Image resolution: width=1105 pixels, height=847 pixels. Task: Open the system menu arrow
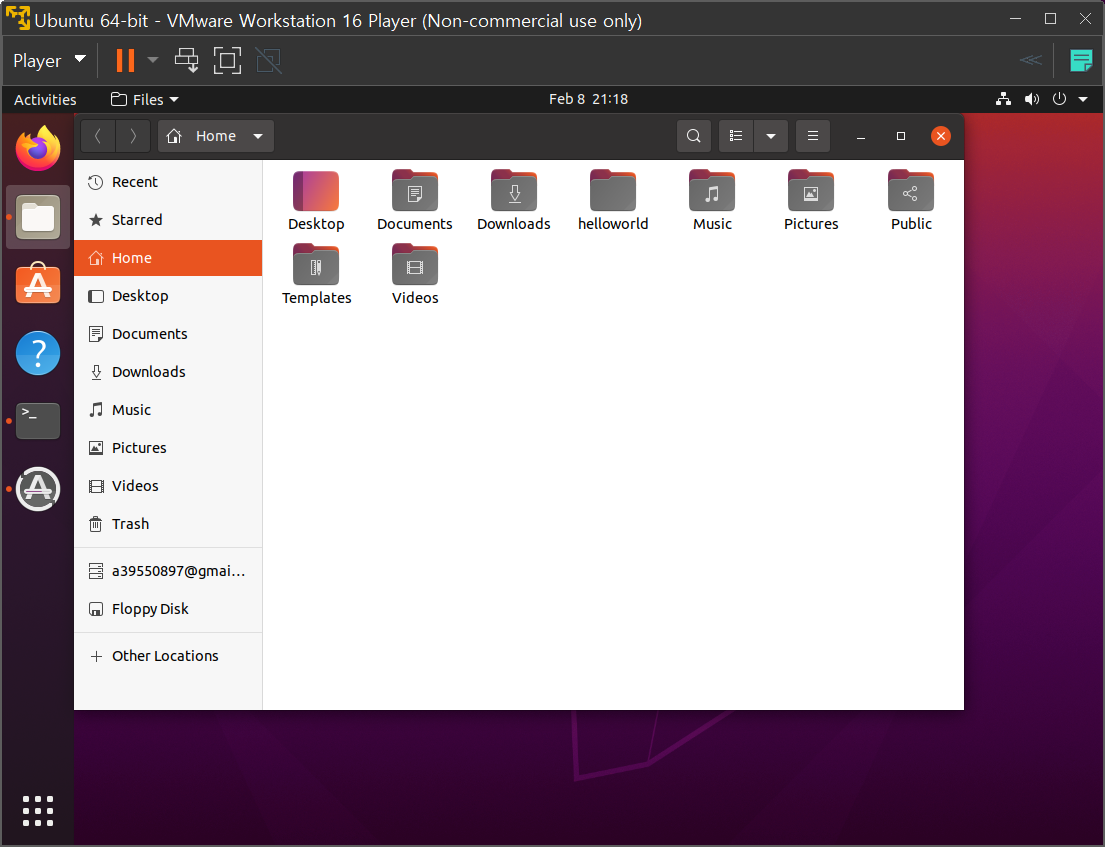[x=1083, y=99]
